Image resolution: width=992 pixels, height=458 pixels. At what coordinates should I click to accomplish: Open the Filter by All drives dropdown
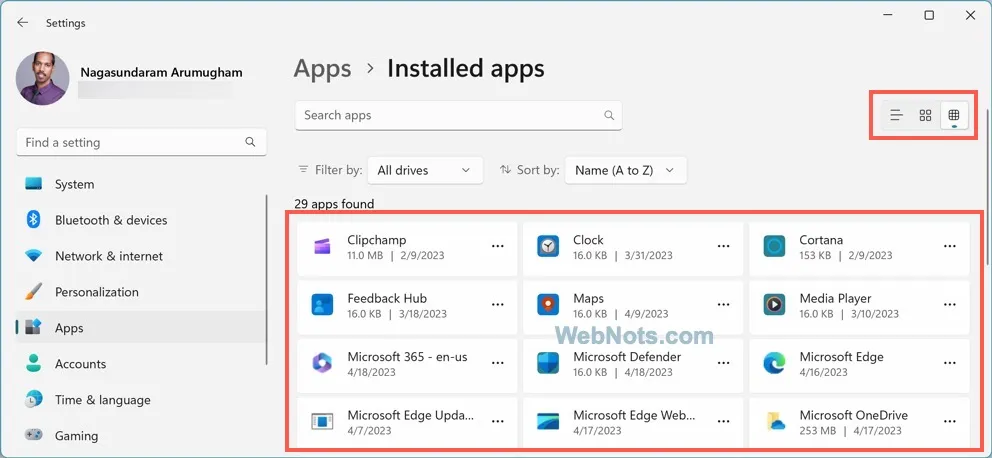pos(425,170)
